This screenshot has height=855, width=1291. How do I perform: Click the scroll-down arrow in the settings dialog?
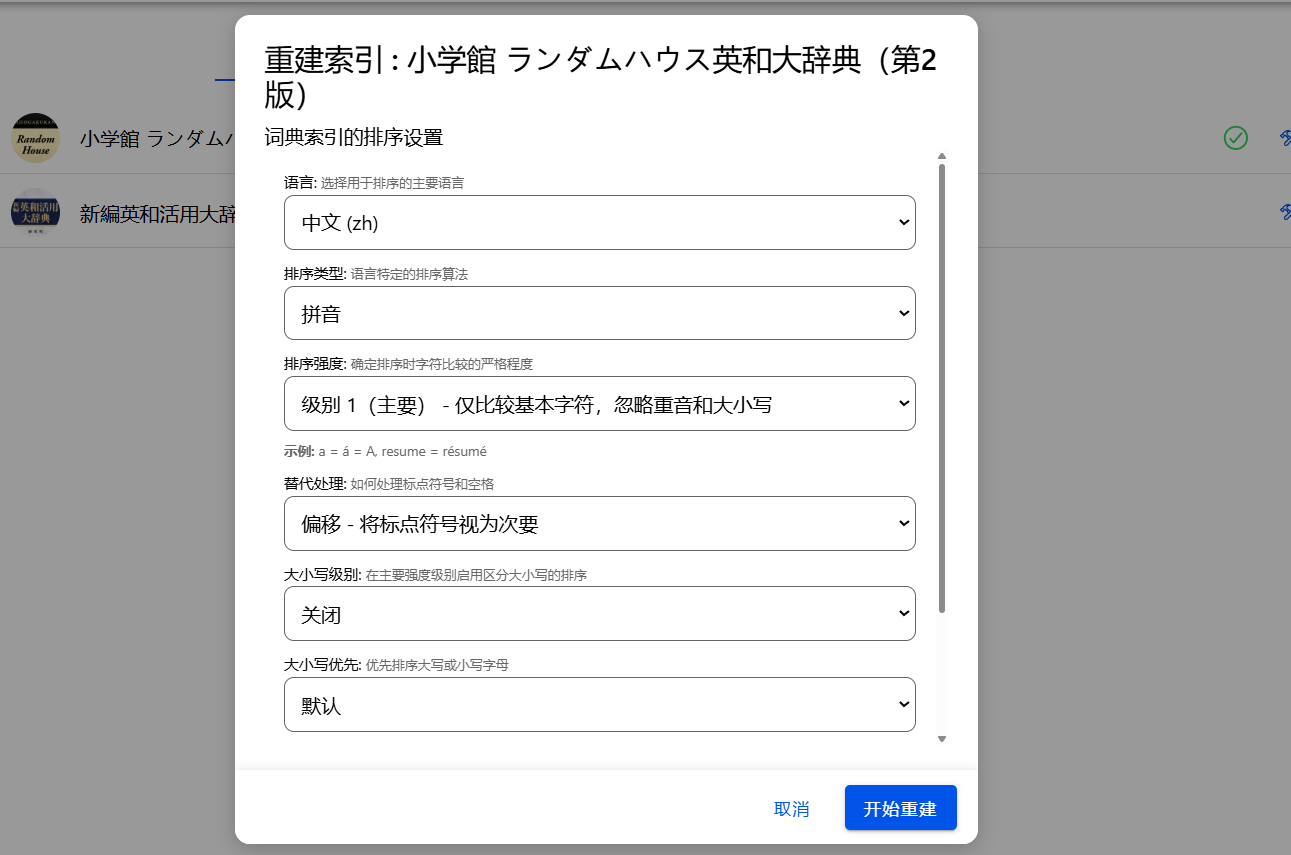tap(941, 739)
